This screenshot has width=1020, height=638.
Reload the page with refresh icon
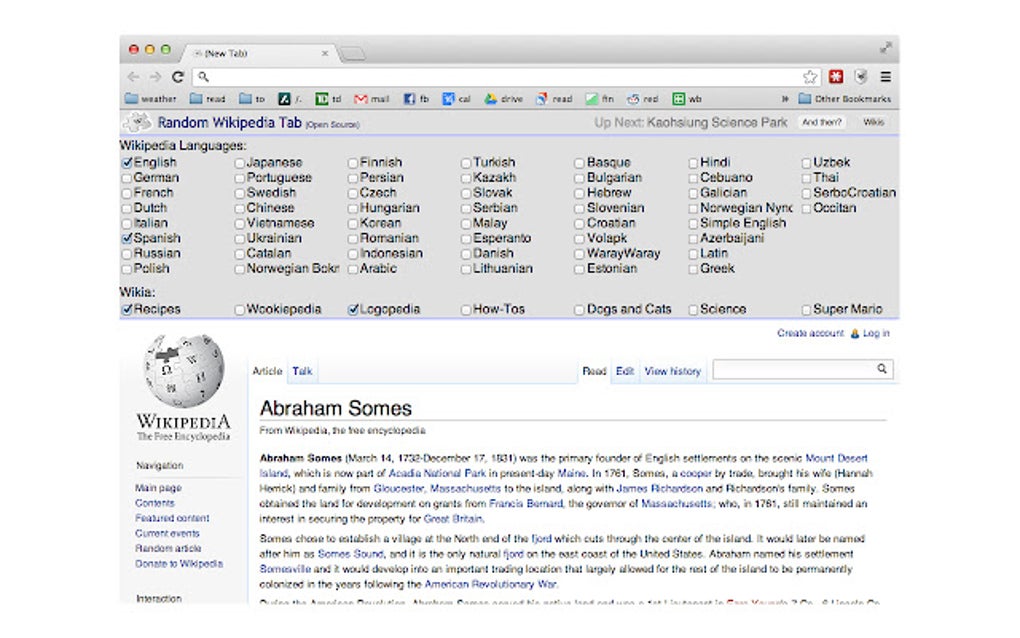point(178,77)
